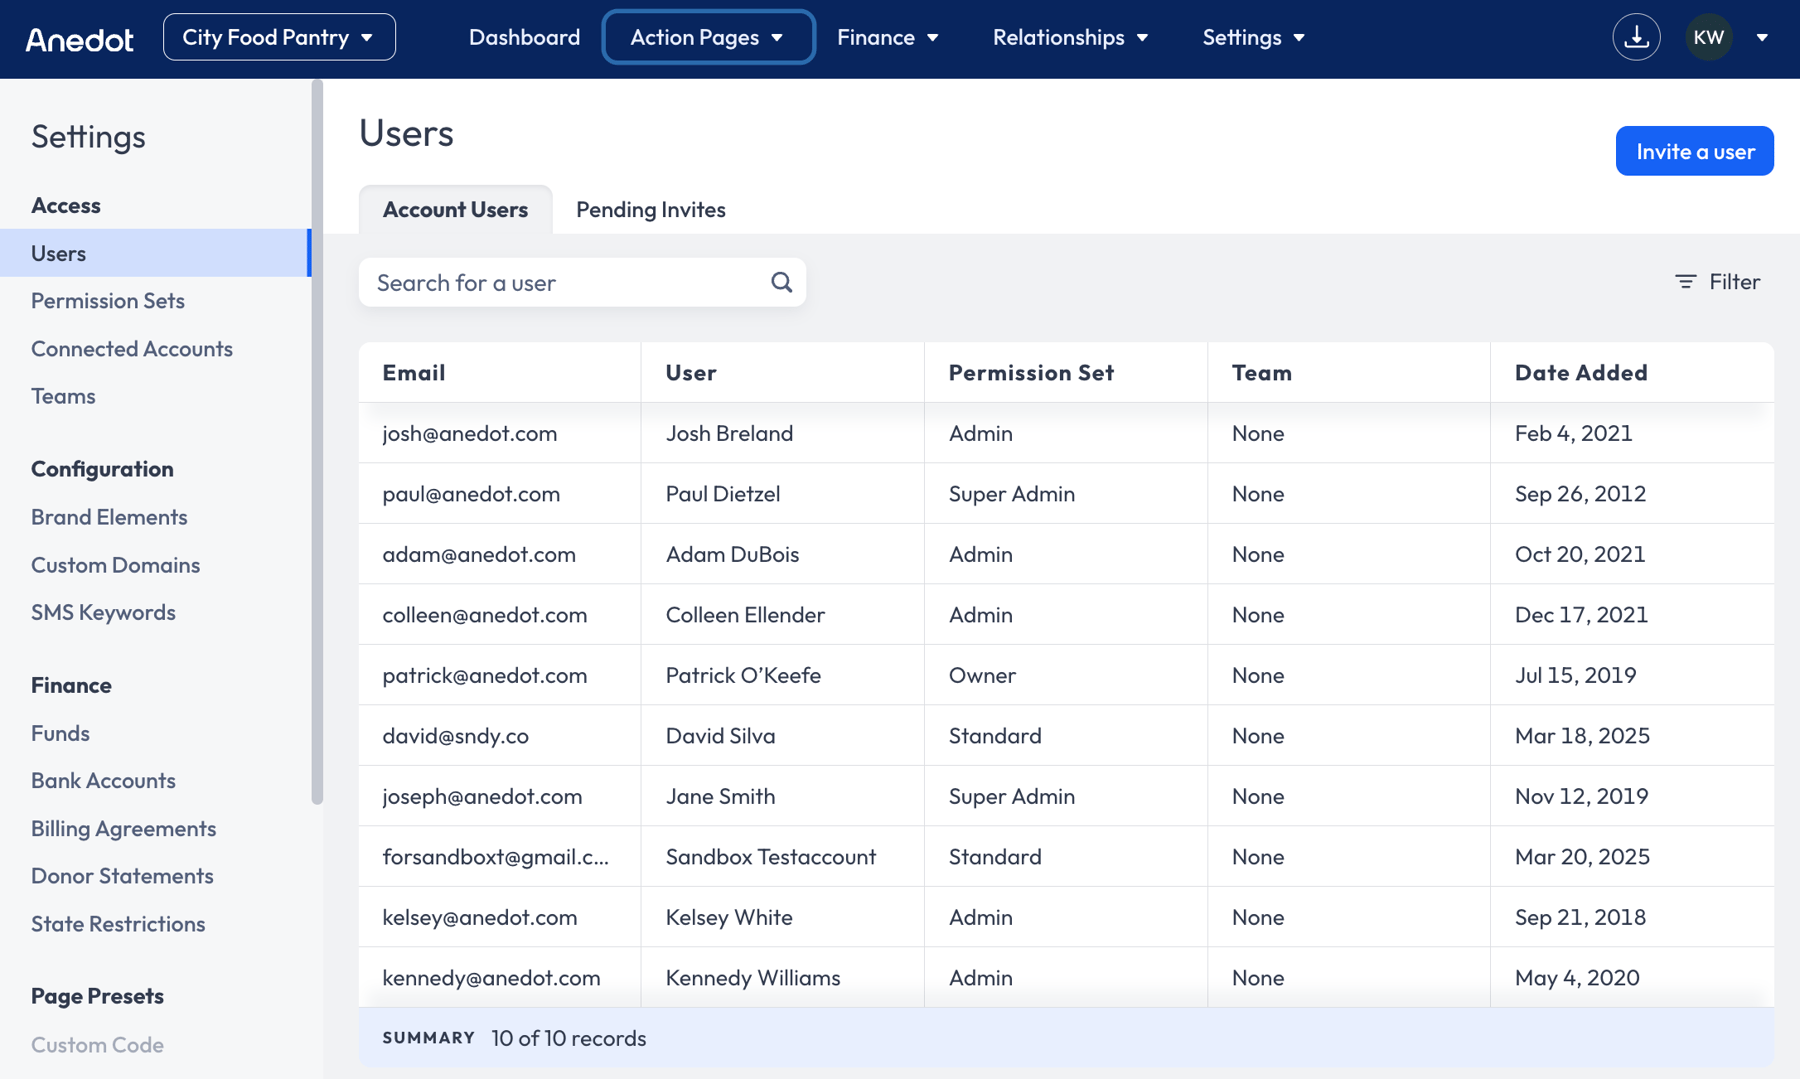Open Permission Sets in the sidebar
Image resolution: width=1800 pixels, height=1079 pixels.
(108, 301)
